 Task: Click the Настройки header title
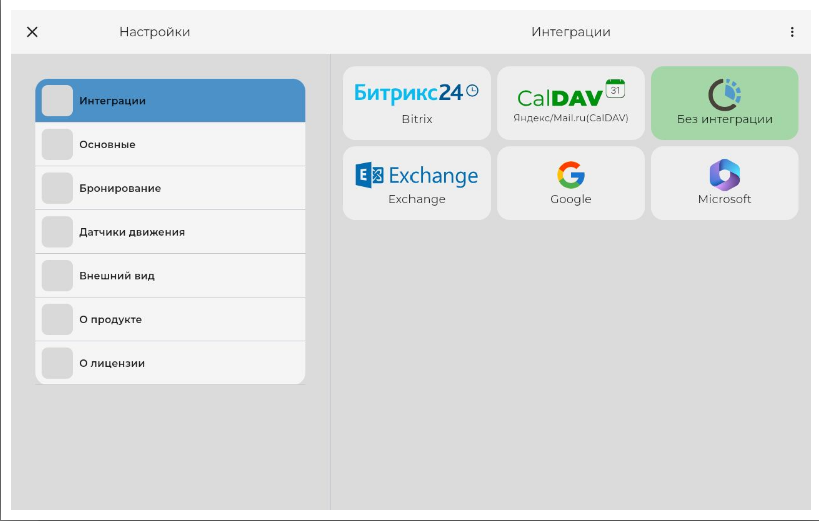155,32
